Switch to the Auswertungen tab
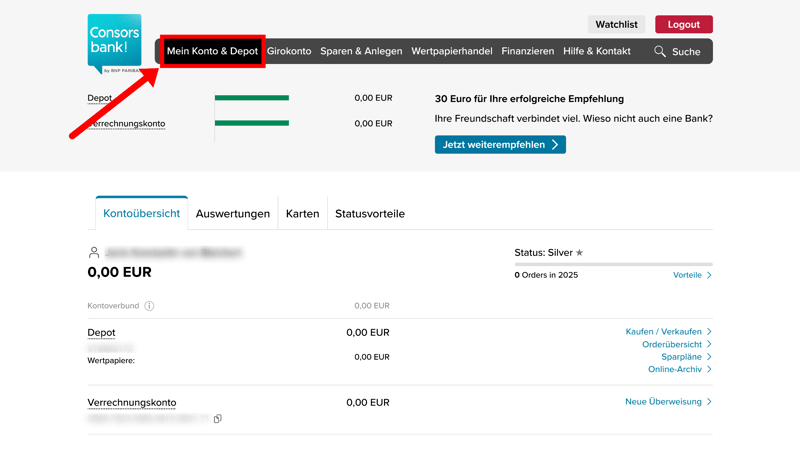 [x=232, y=214]
